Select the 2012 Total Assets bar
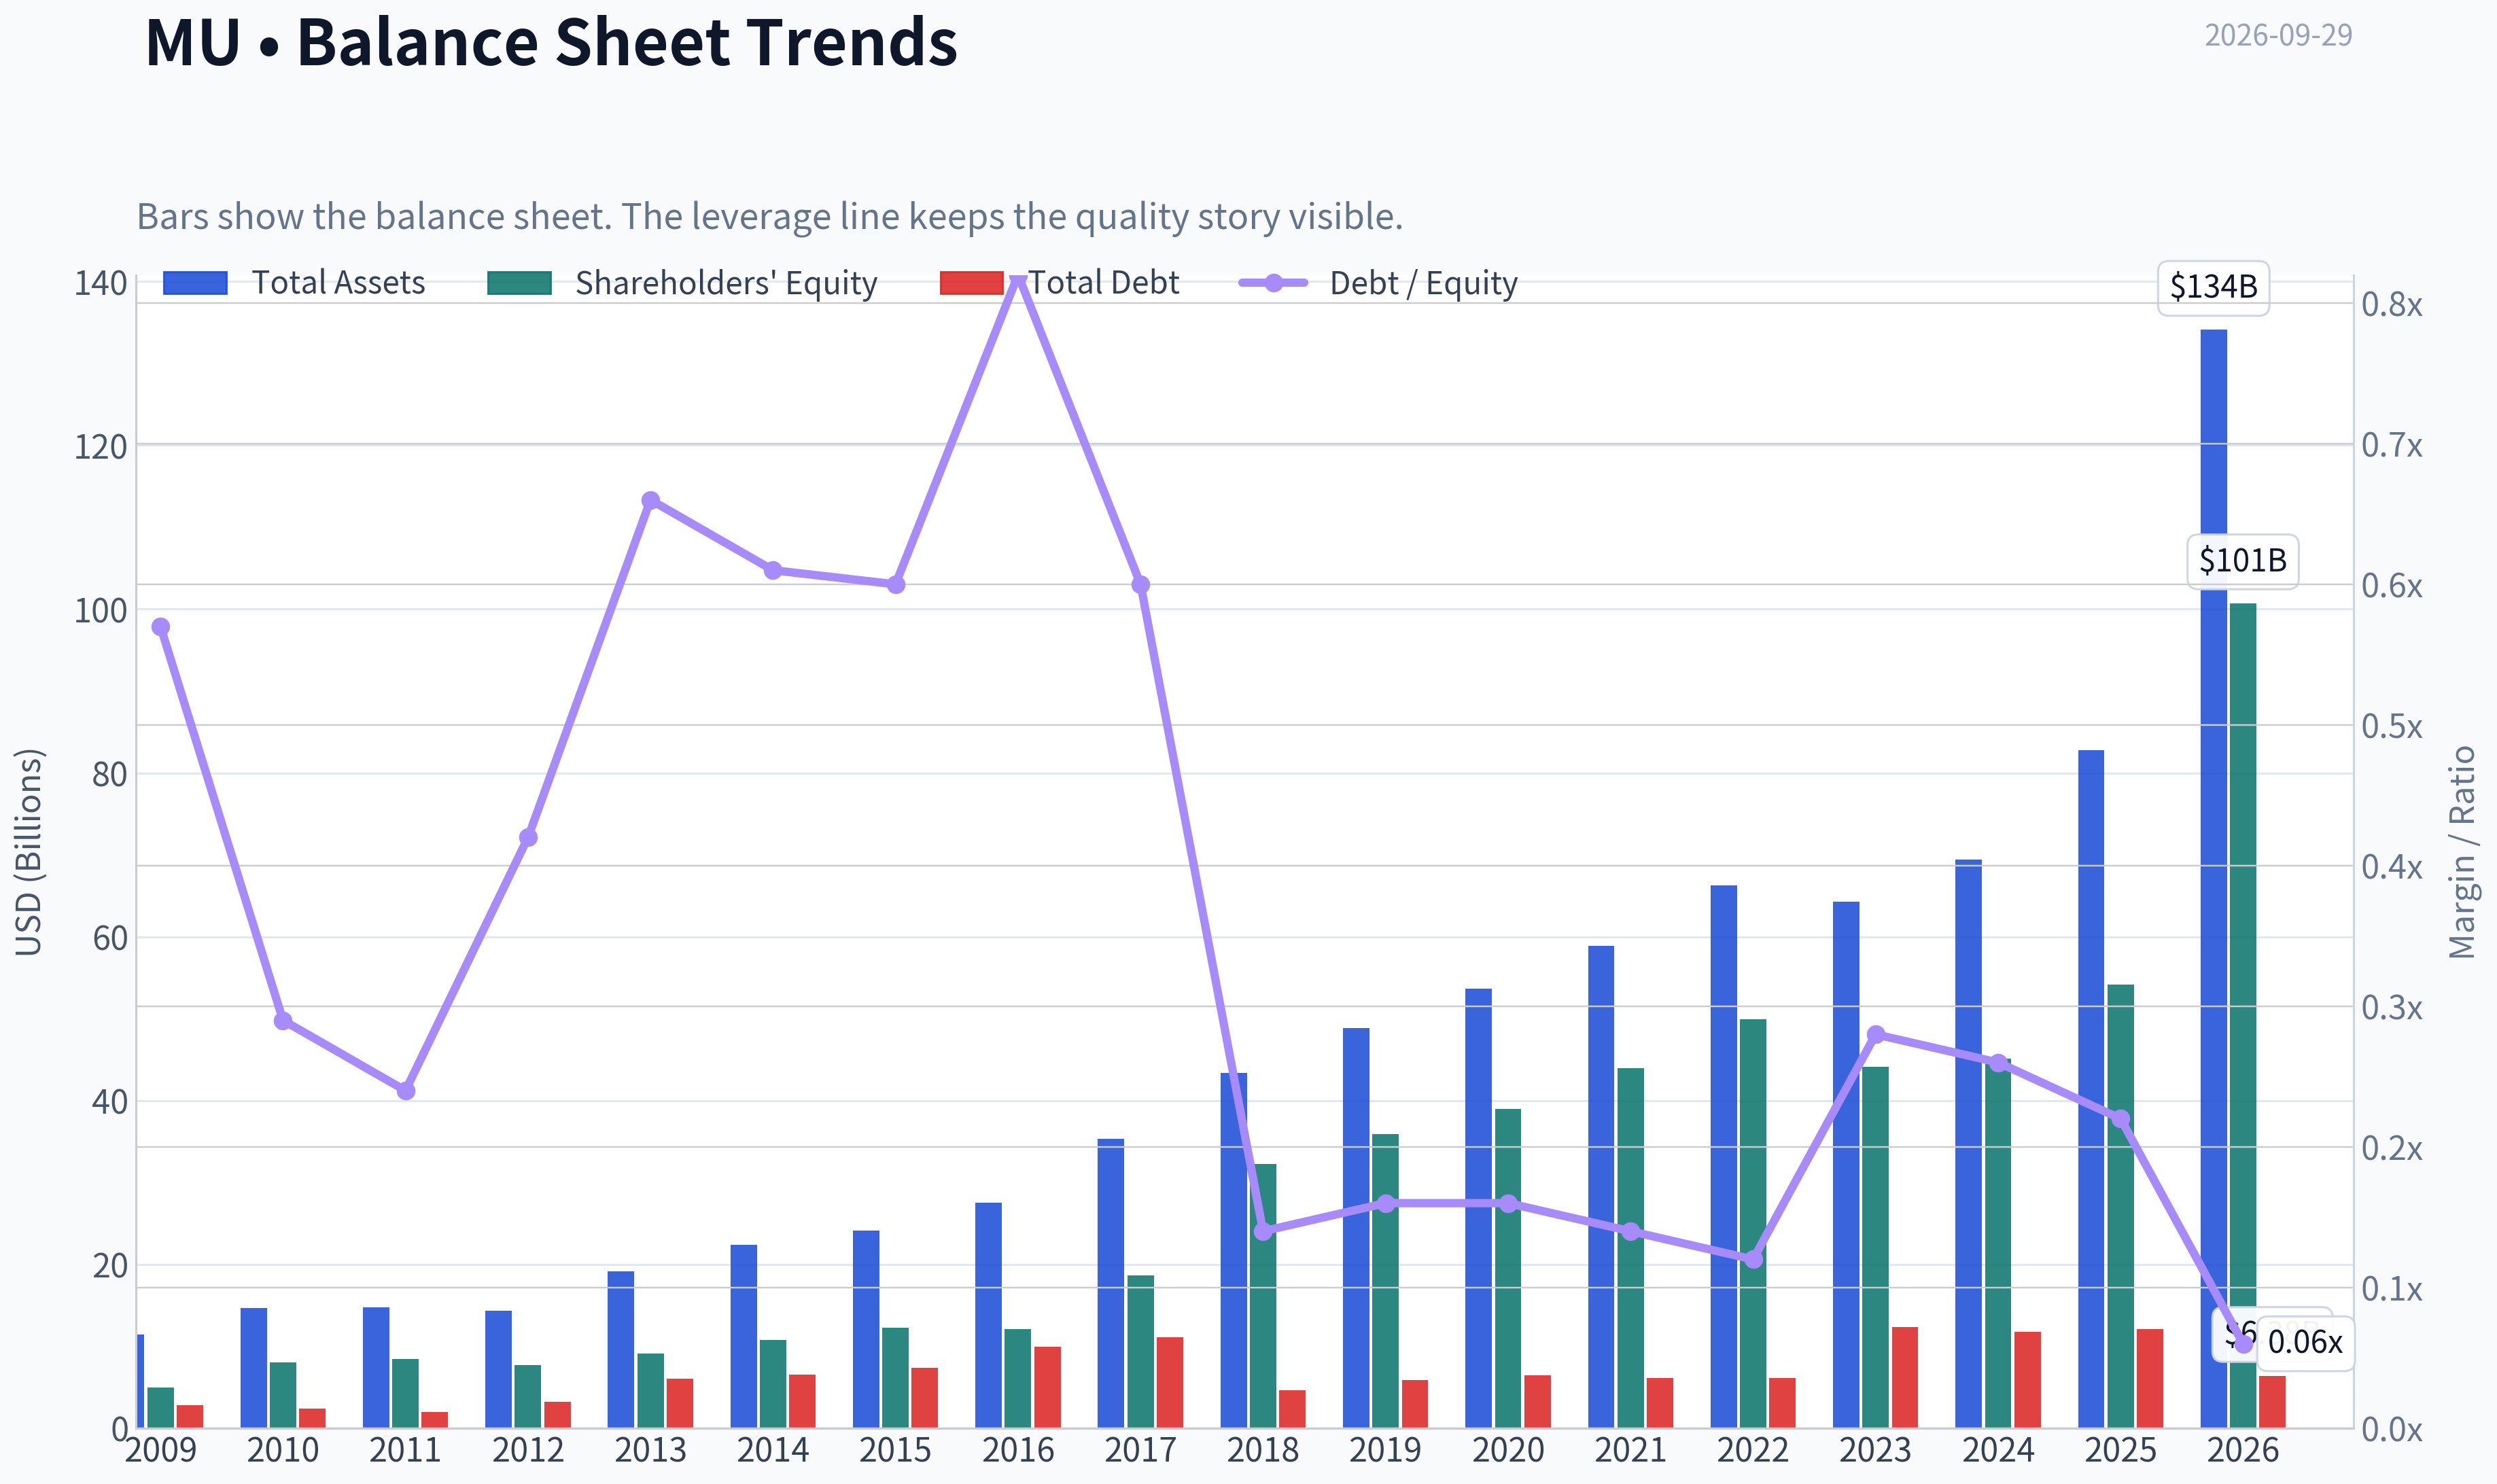Image resolution: width=2497 pixels, height=1484 pixels. click(x=498, y=1369)
